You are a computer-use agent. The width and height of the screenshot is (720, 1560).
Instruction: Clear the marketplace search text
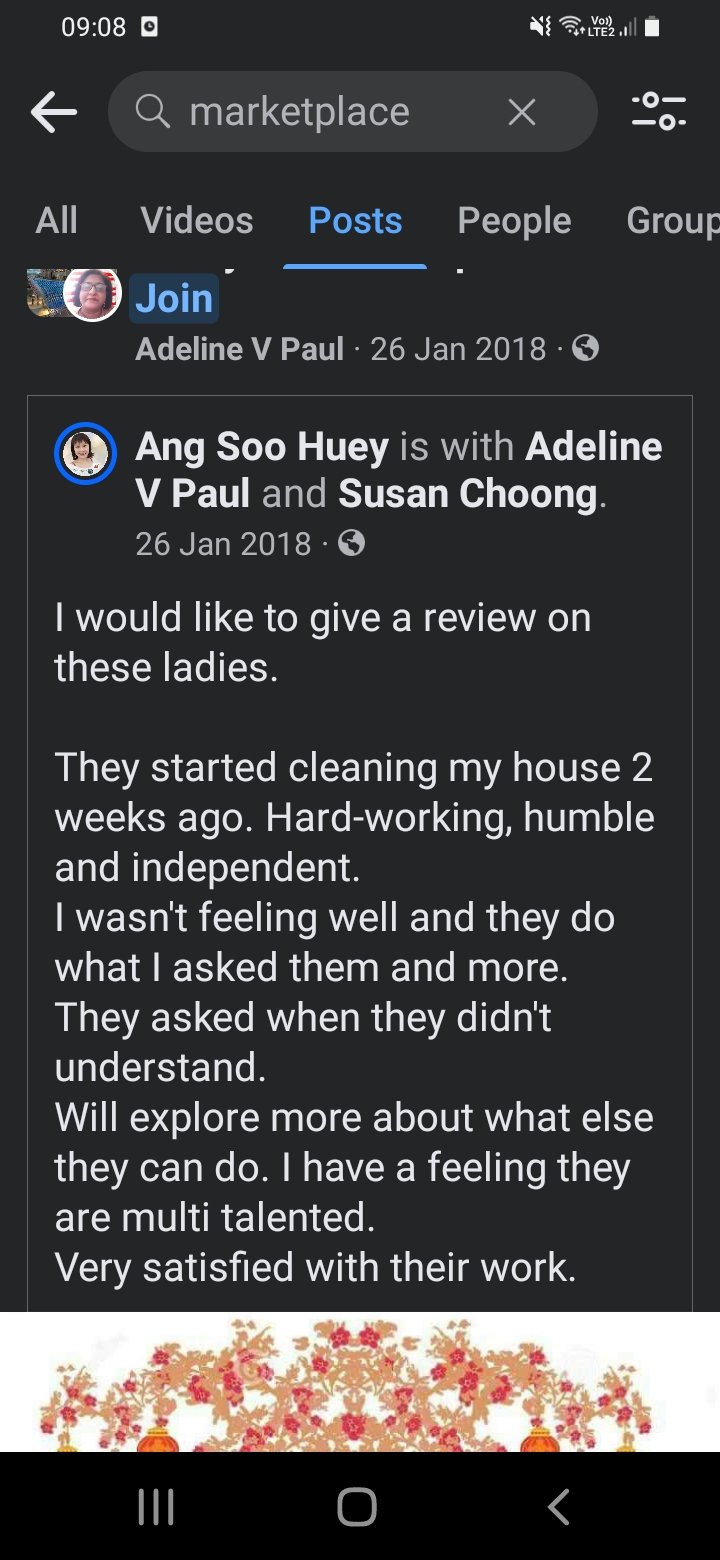[x=522, y=113]
